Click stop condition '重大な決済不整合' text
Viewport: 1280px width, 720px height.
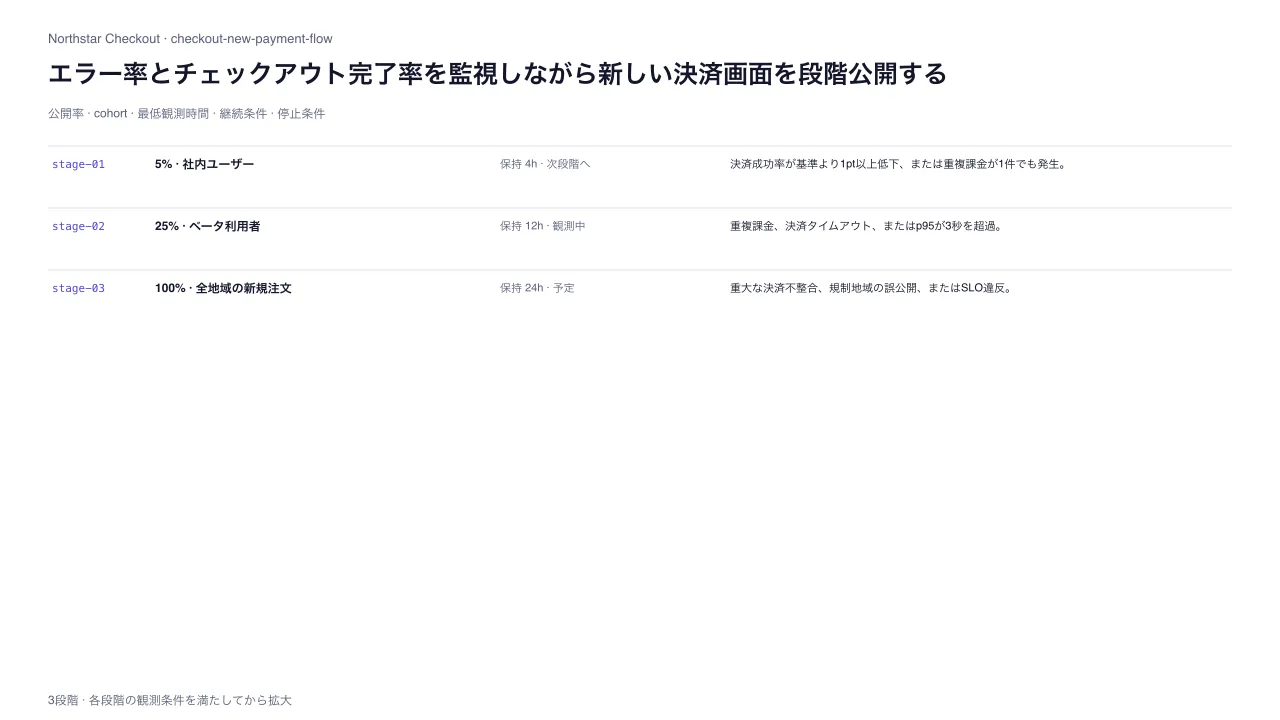(x=872, y=288)
